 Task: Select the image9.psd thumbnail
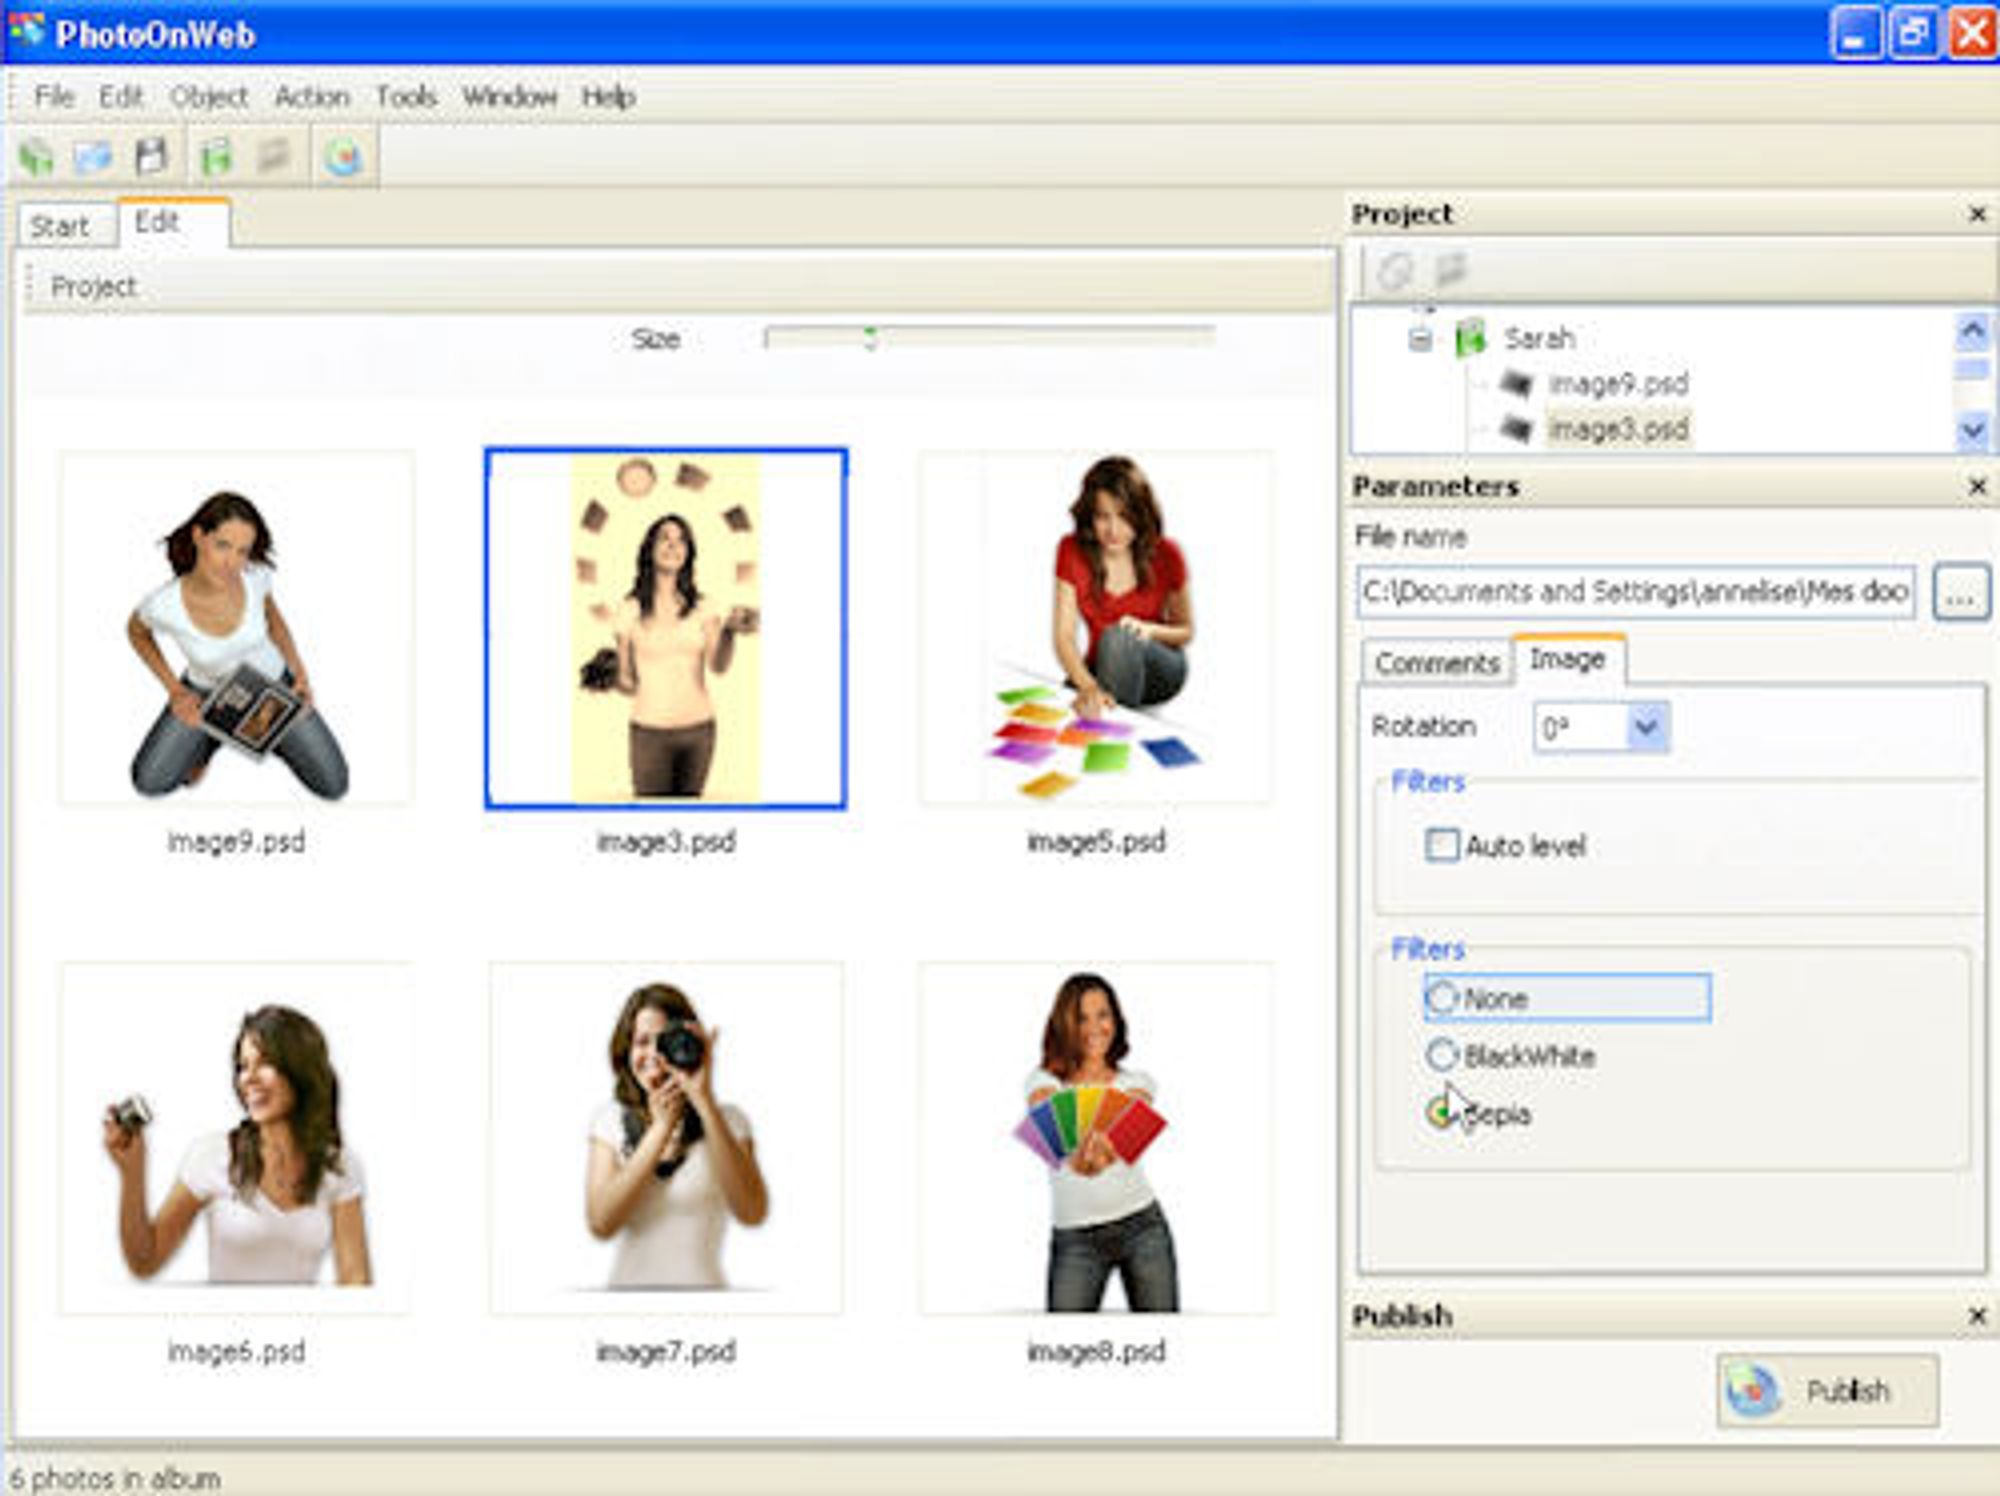(236, 628)
